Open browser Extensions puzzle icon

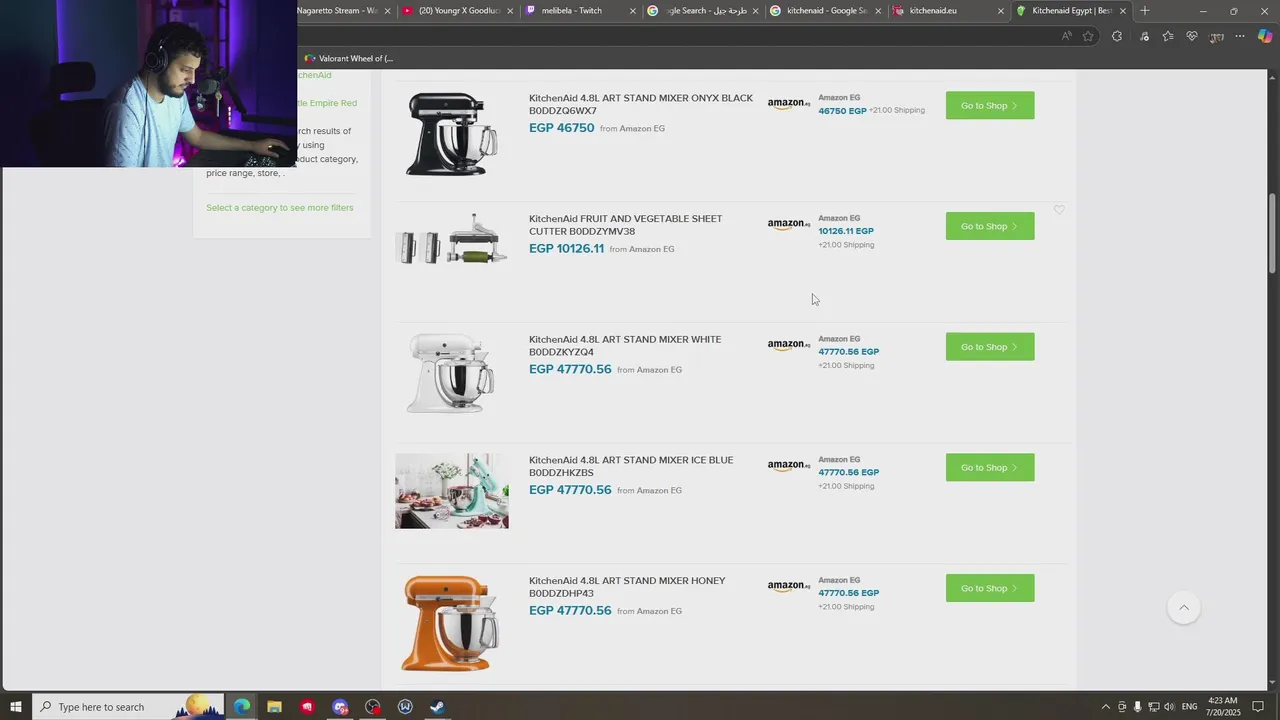click(x=1117, y=36)
